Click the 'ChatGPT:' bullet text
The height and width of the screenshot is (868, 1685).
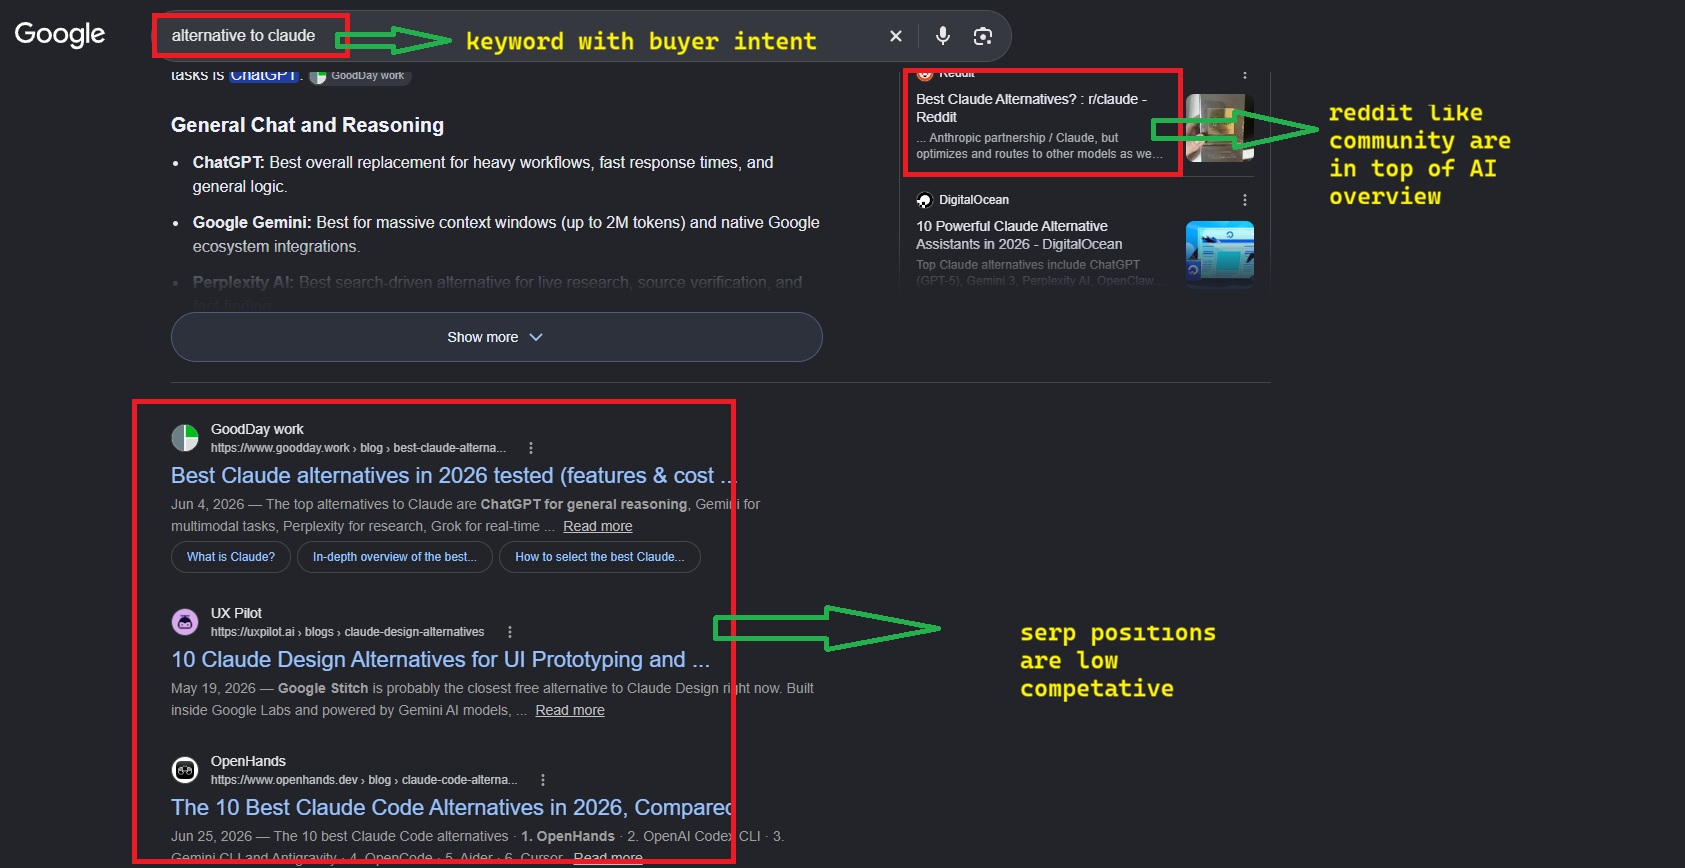[228, 162]
